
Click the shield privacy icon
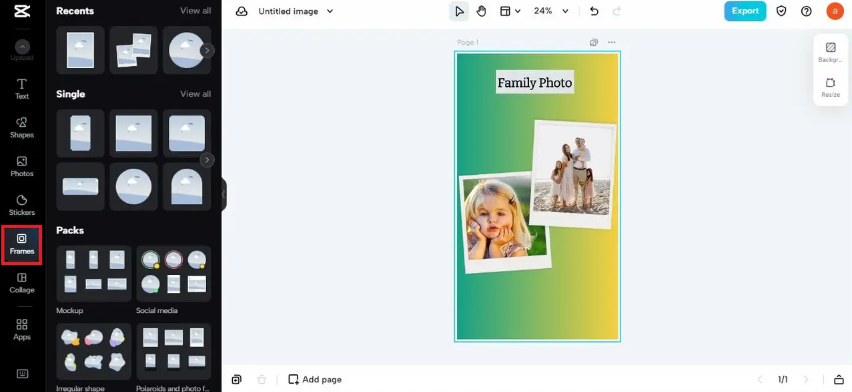pyautogui.click(x=781, y=11)
